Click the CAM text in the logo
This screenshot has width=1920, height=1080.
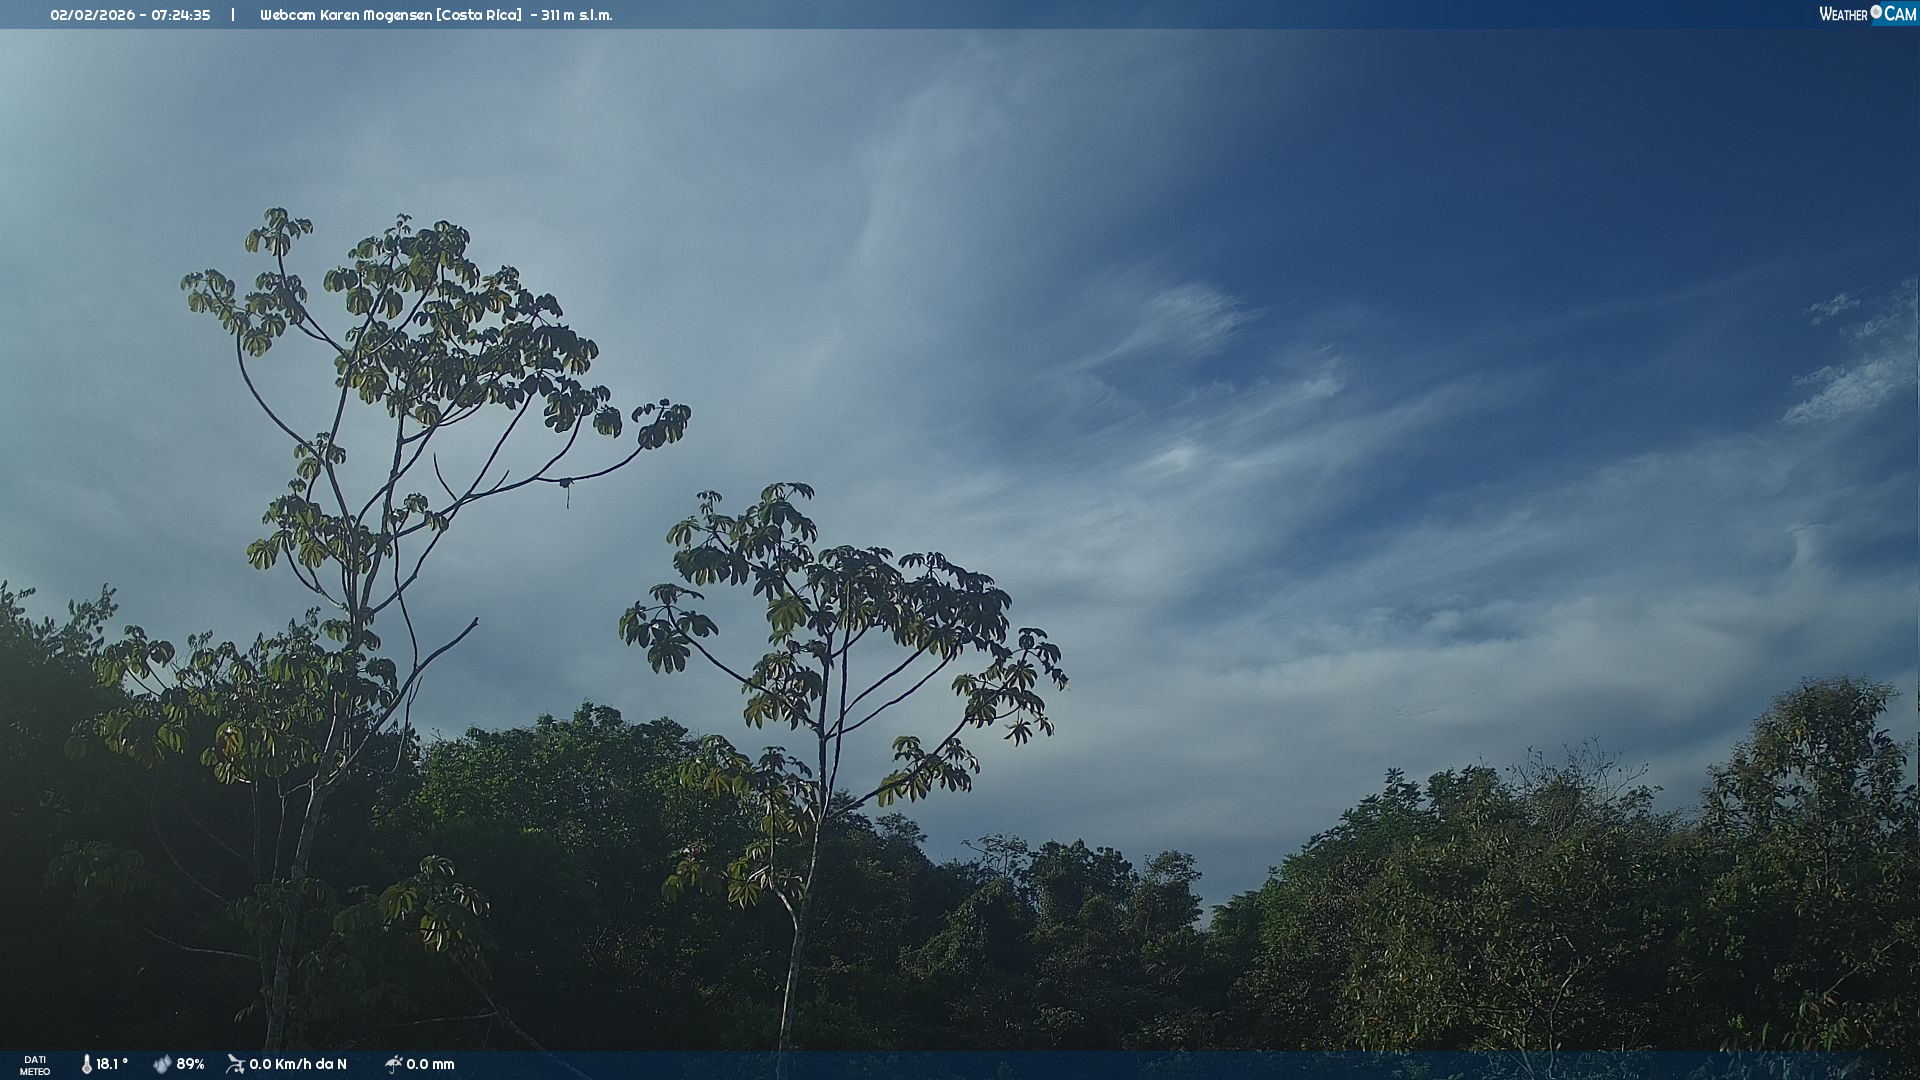tap(1900, 14)
